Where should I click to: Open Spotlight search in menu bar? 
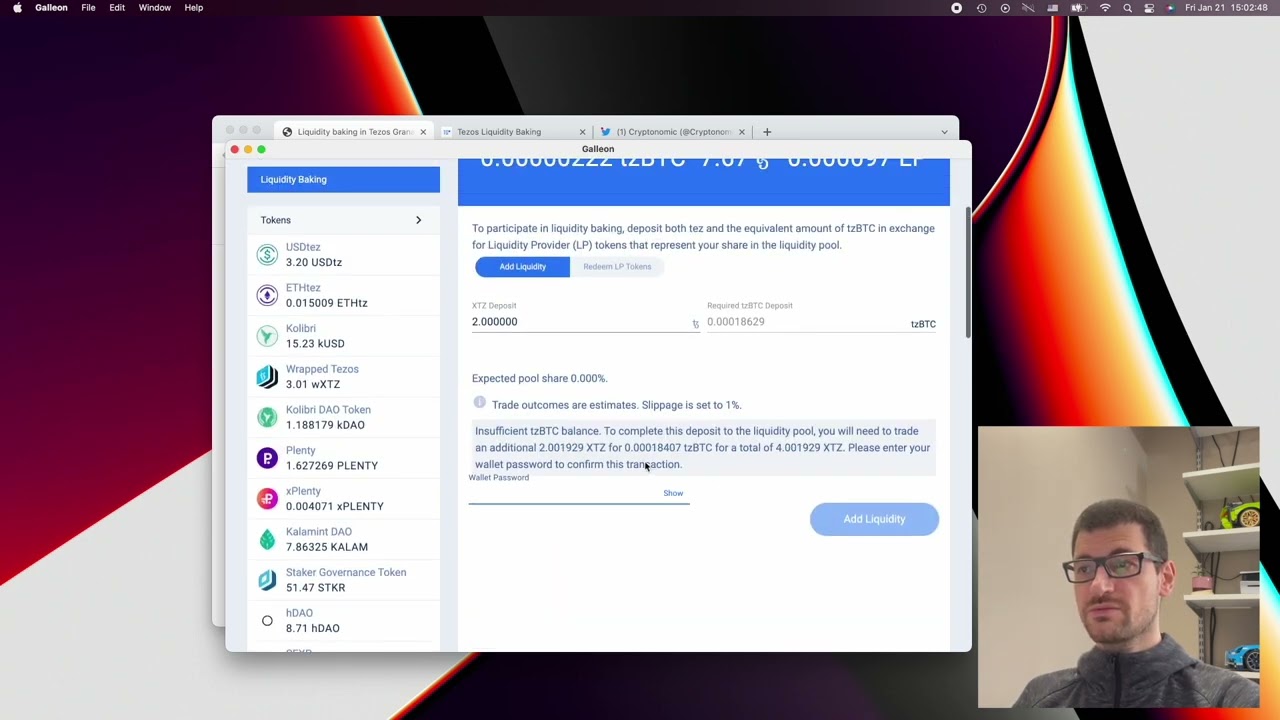point(1127,8)
